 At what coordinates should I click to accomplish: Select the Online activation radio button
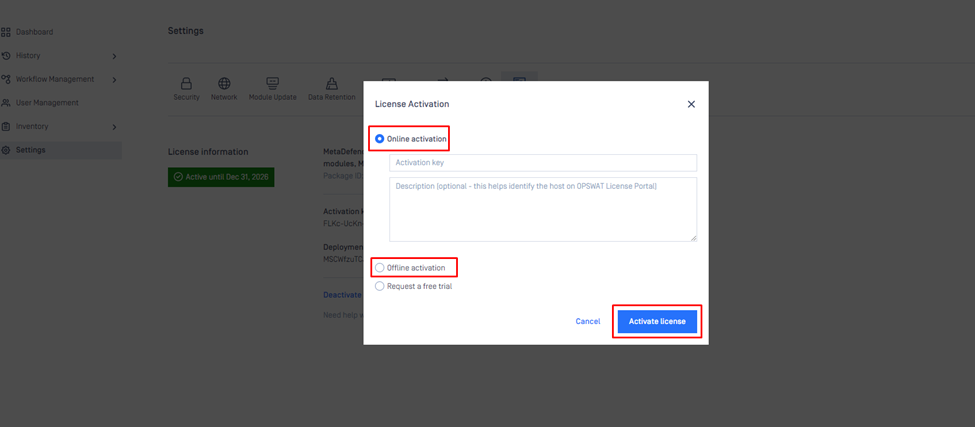[379, 139]
